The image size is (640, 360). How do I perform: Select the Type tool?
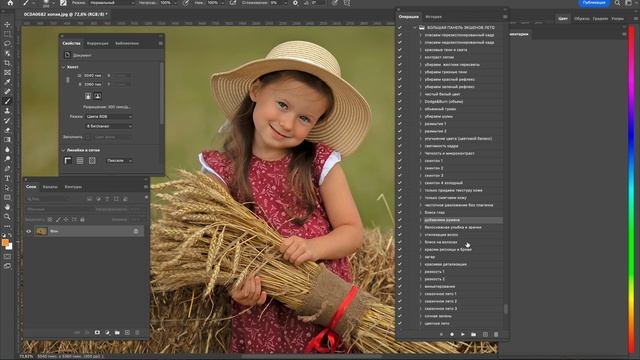7,178
